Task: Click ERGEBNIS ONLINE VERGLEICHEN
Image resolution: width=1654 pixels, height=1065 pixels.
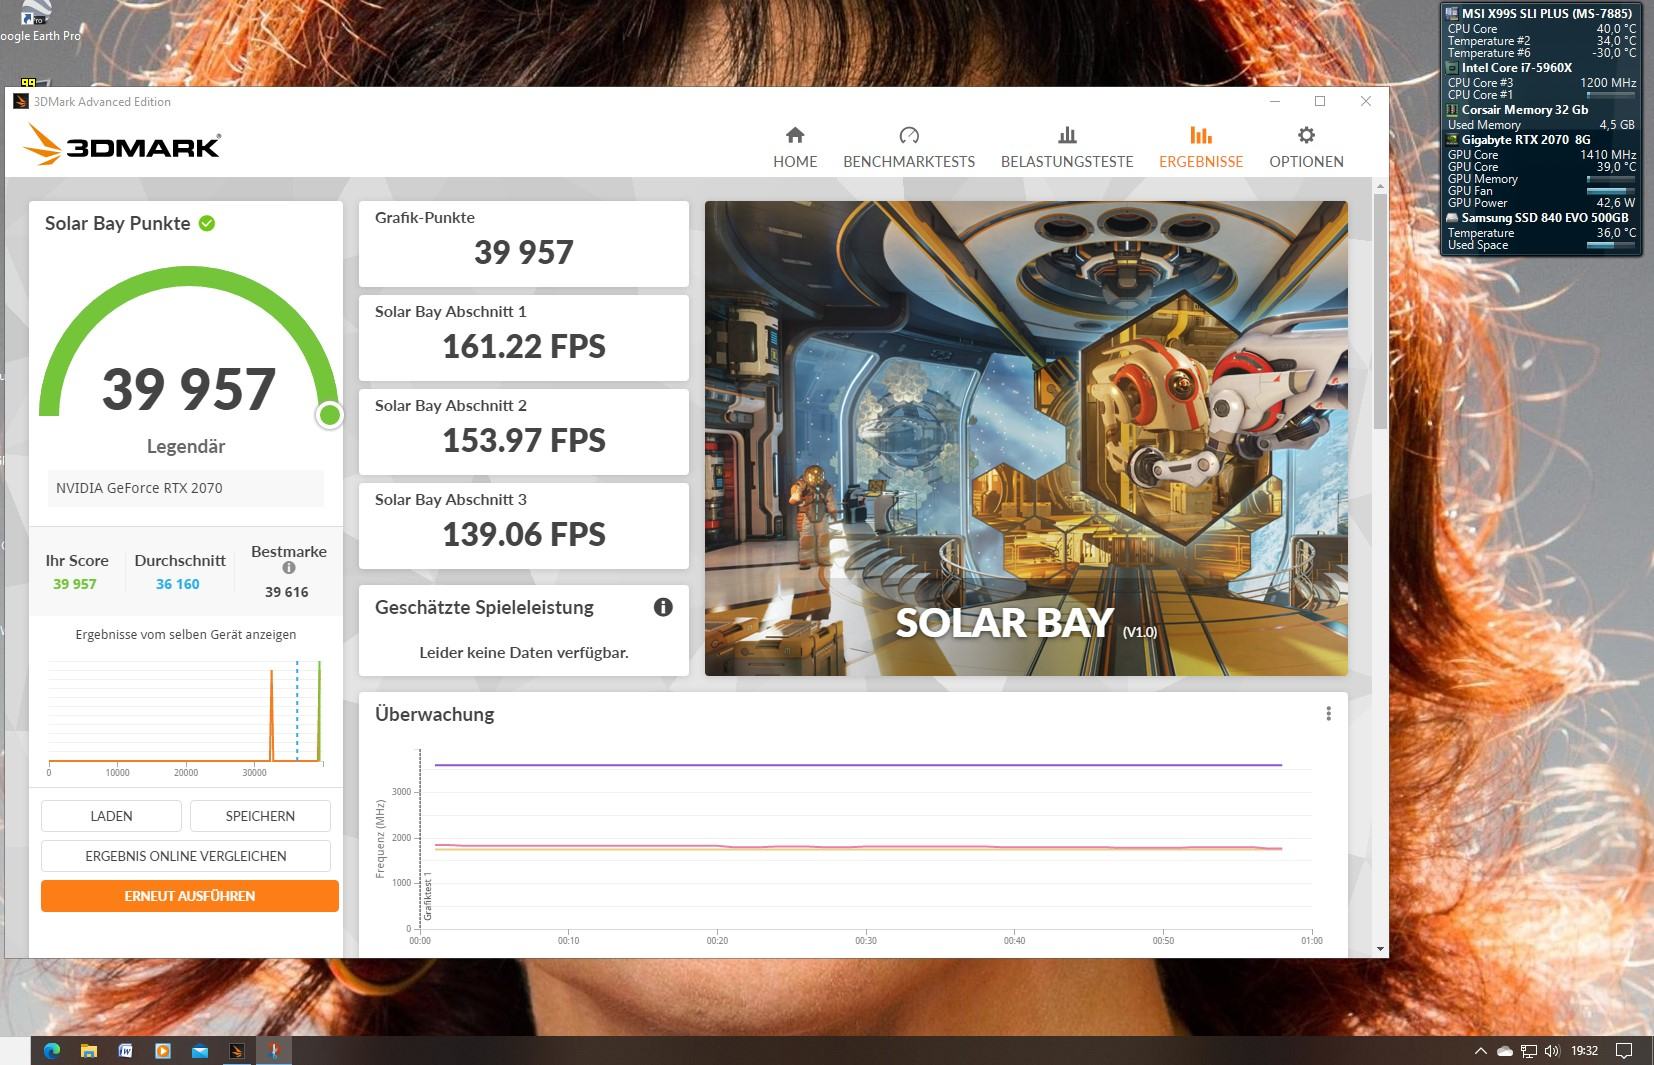Action: point(186,856)
